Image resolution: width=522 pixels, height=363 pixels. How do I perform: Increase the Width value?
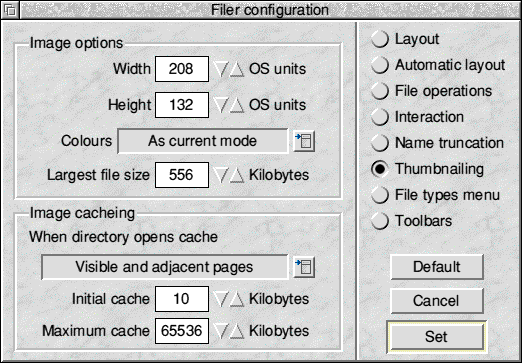pyautogui.click(x=237, y=69)
